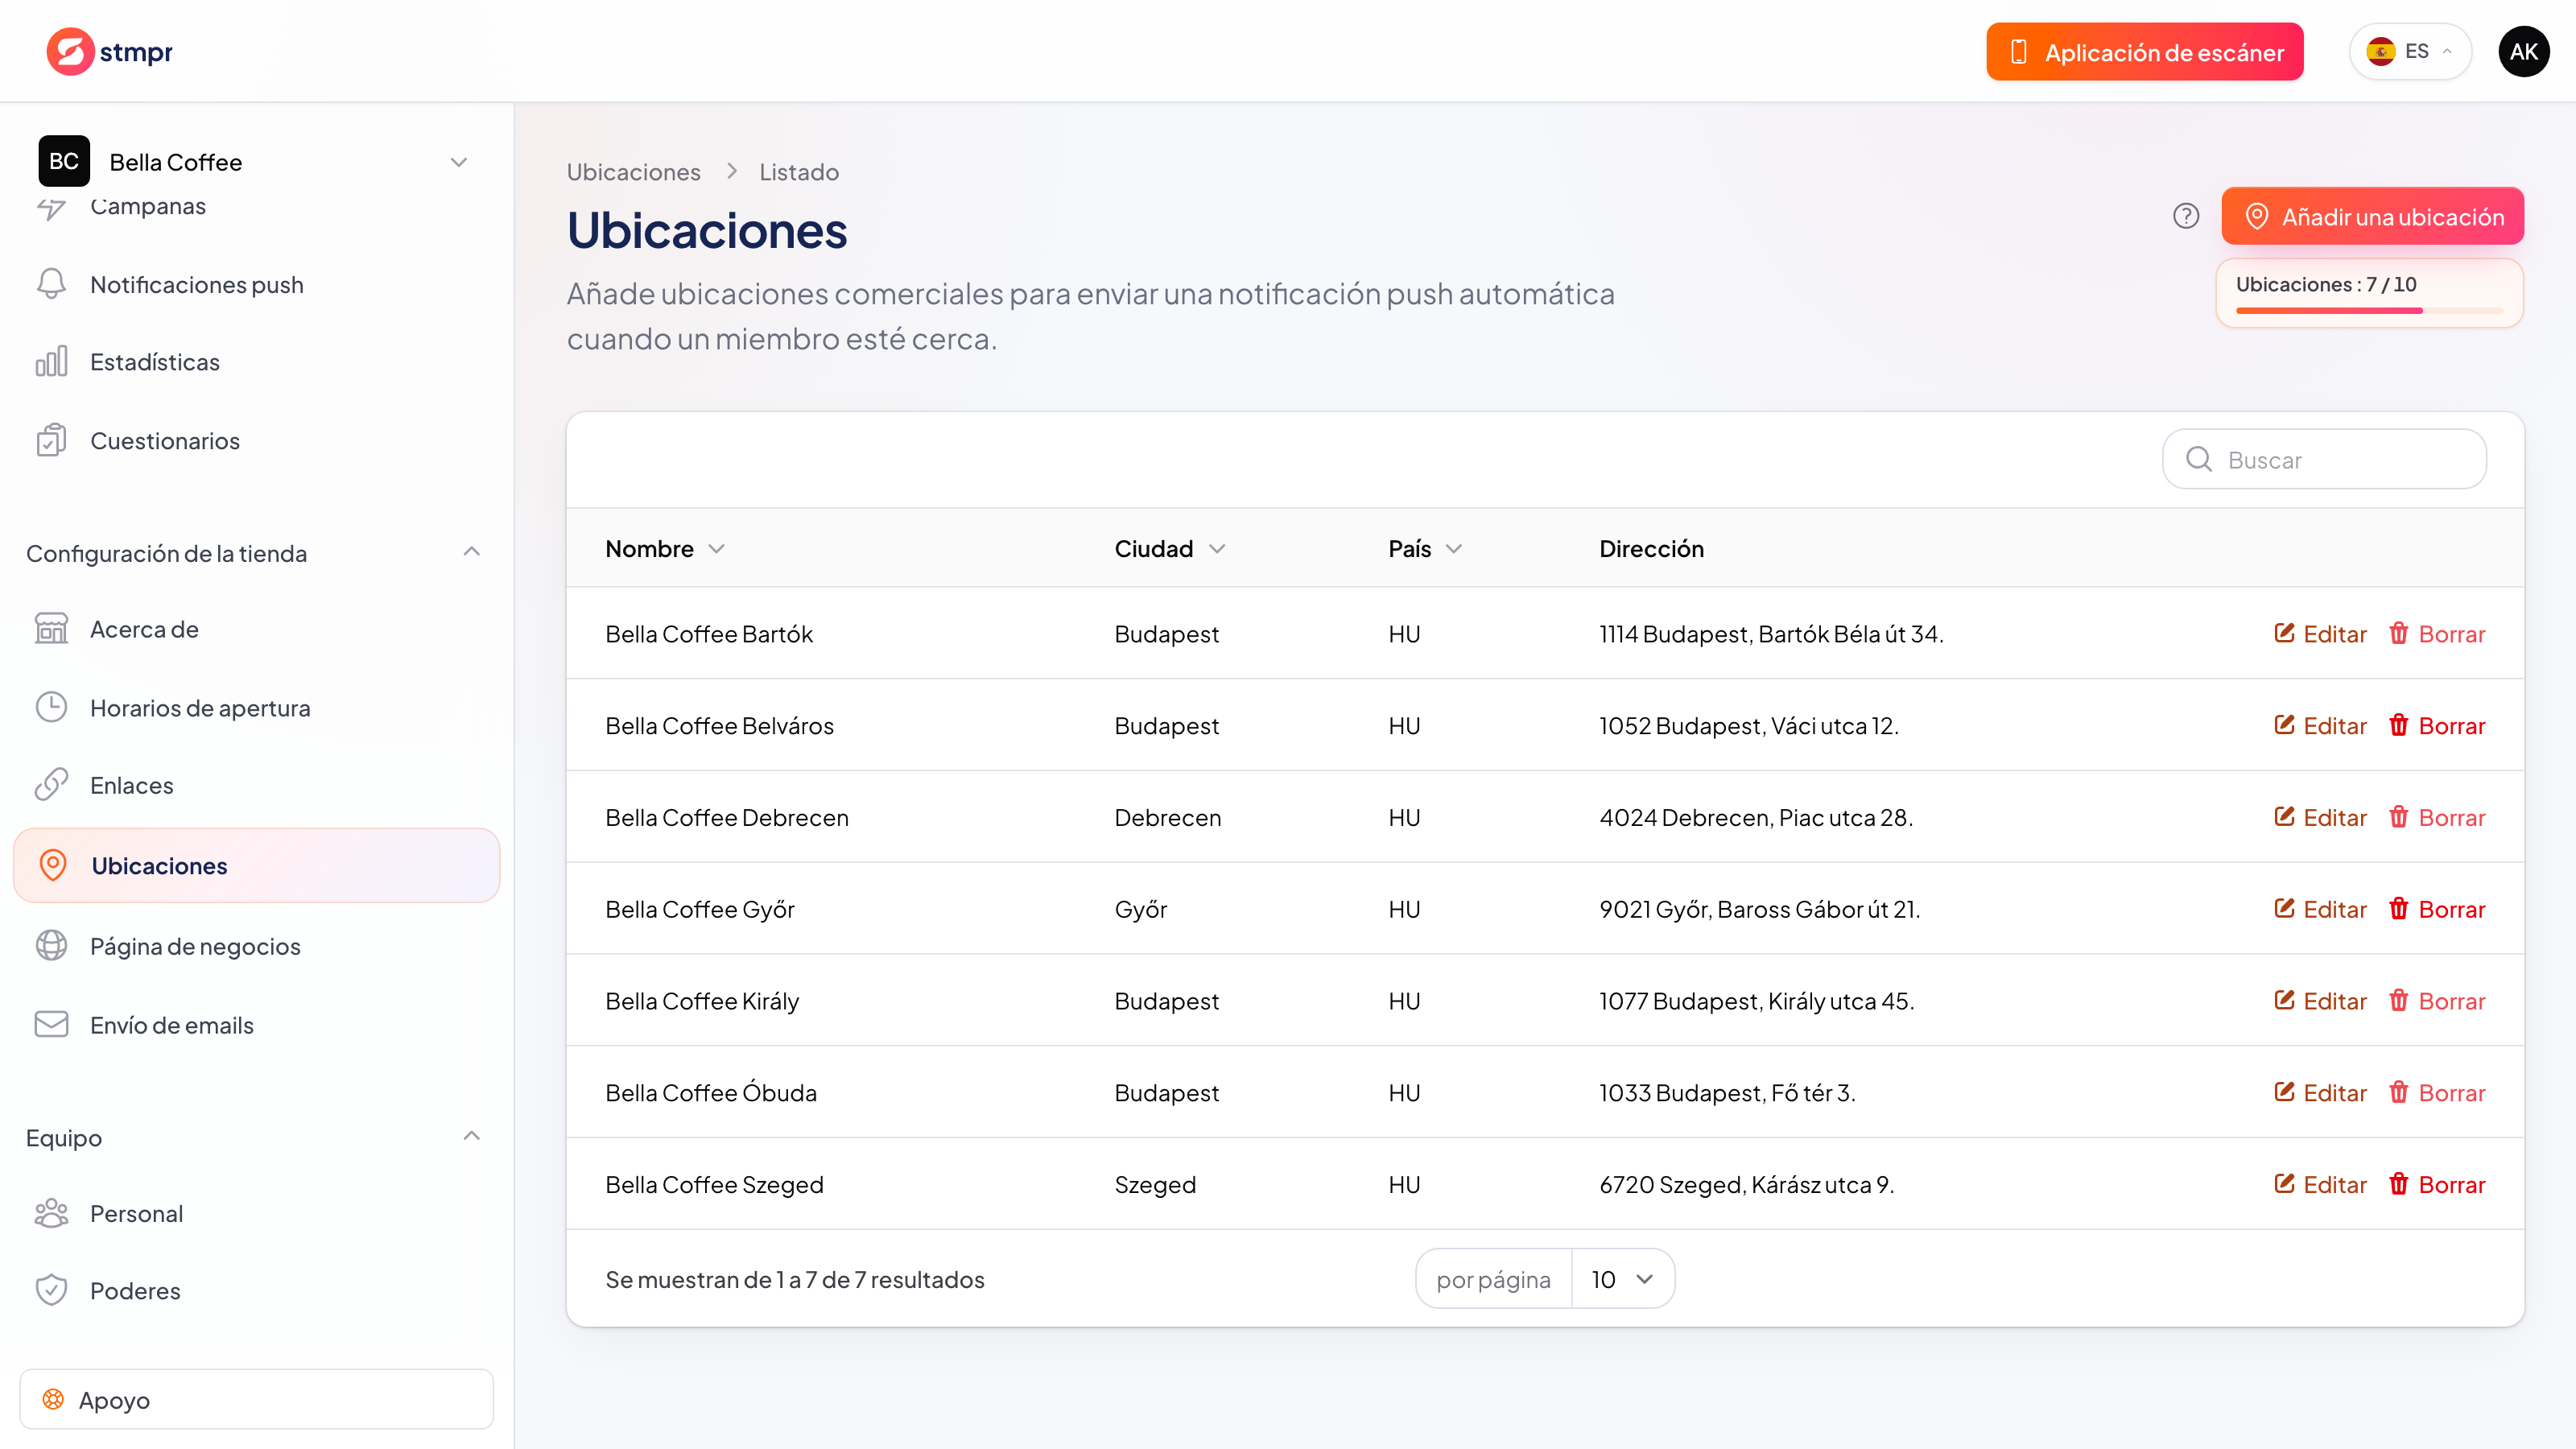Click the Buscar search field
2576x1449 pixels.
2324,459
